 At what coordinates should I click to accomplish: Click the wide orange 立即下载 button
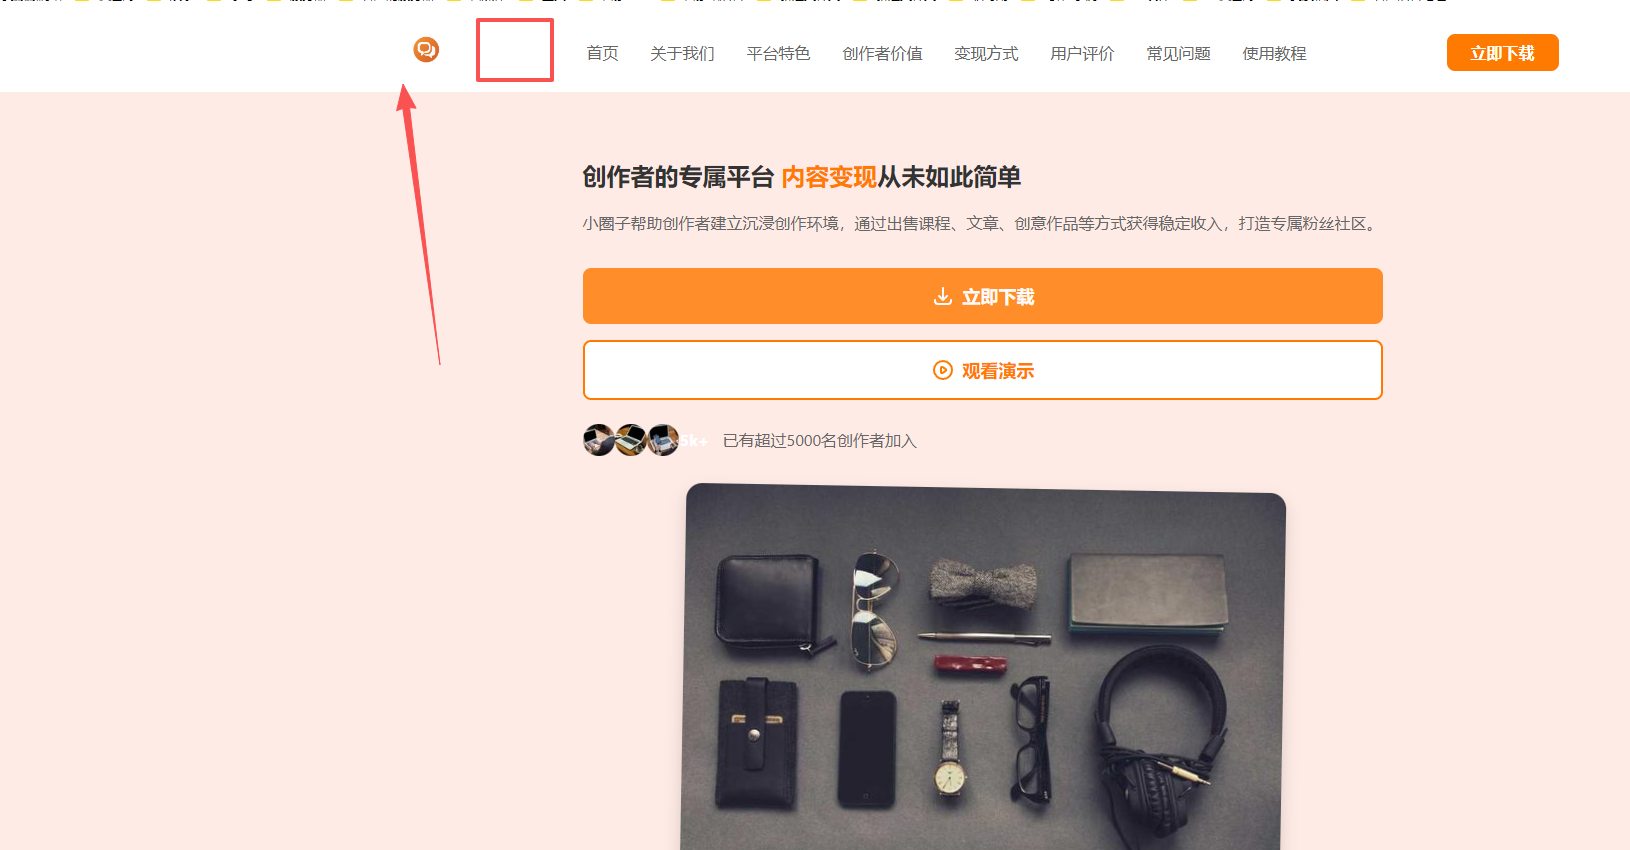[x=983, y=296]
